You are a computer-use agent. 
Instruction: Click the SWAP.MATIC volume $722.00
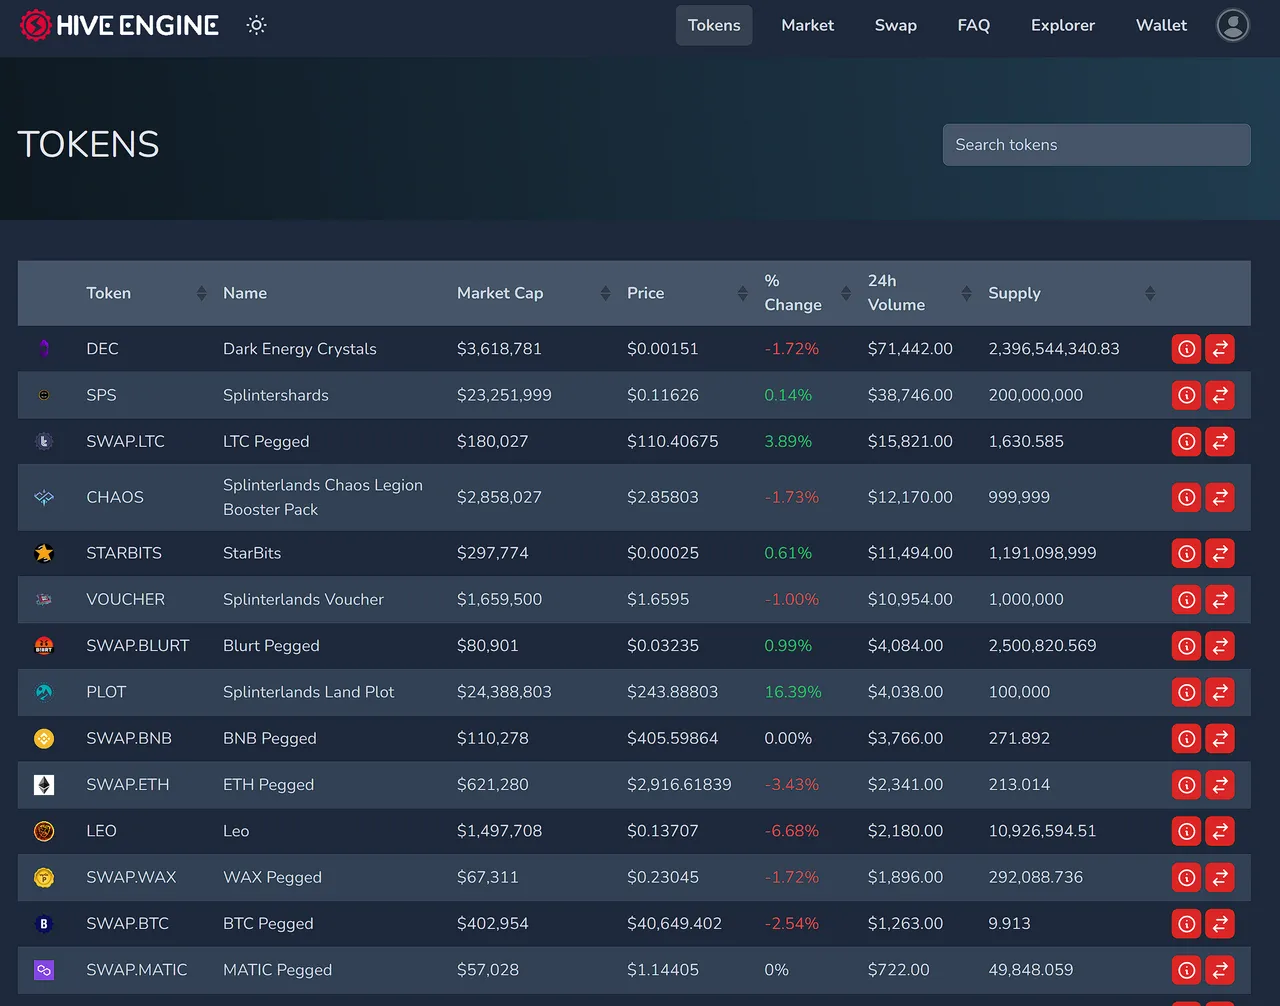(x=898, y=970)
